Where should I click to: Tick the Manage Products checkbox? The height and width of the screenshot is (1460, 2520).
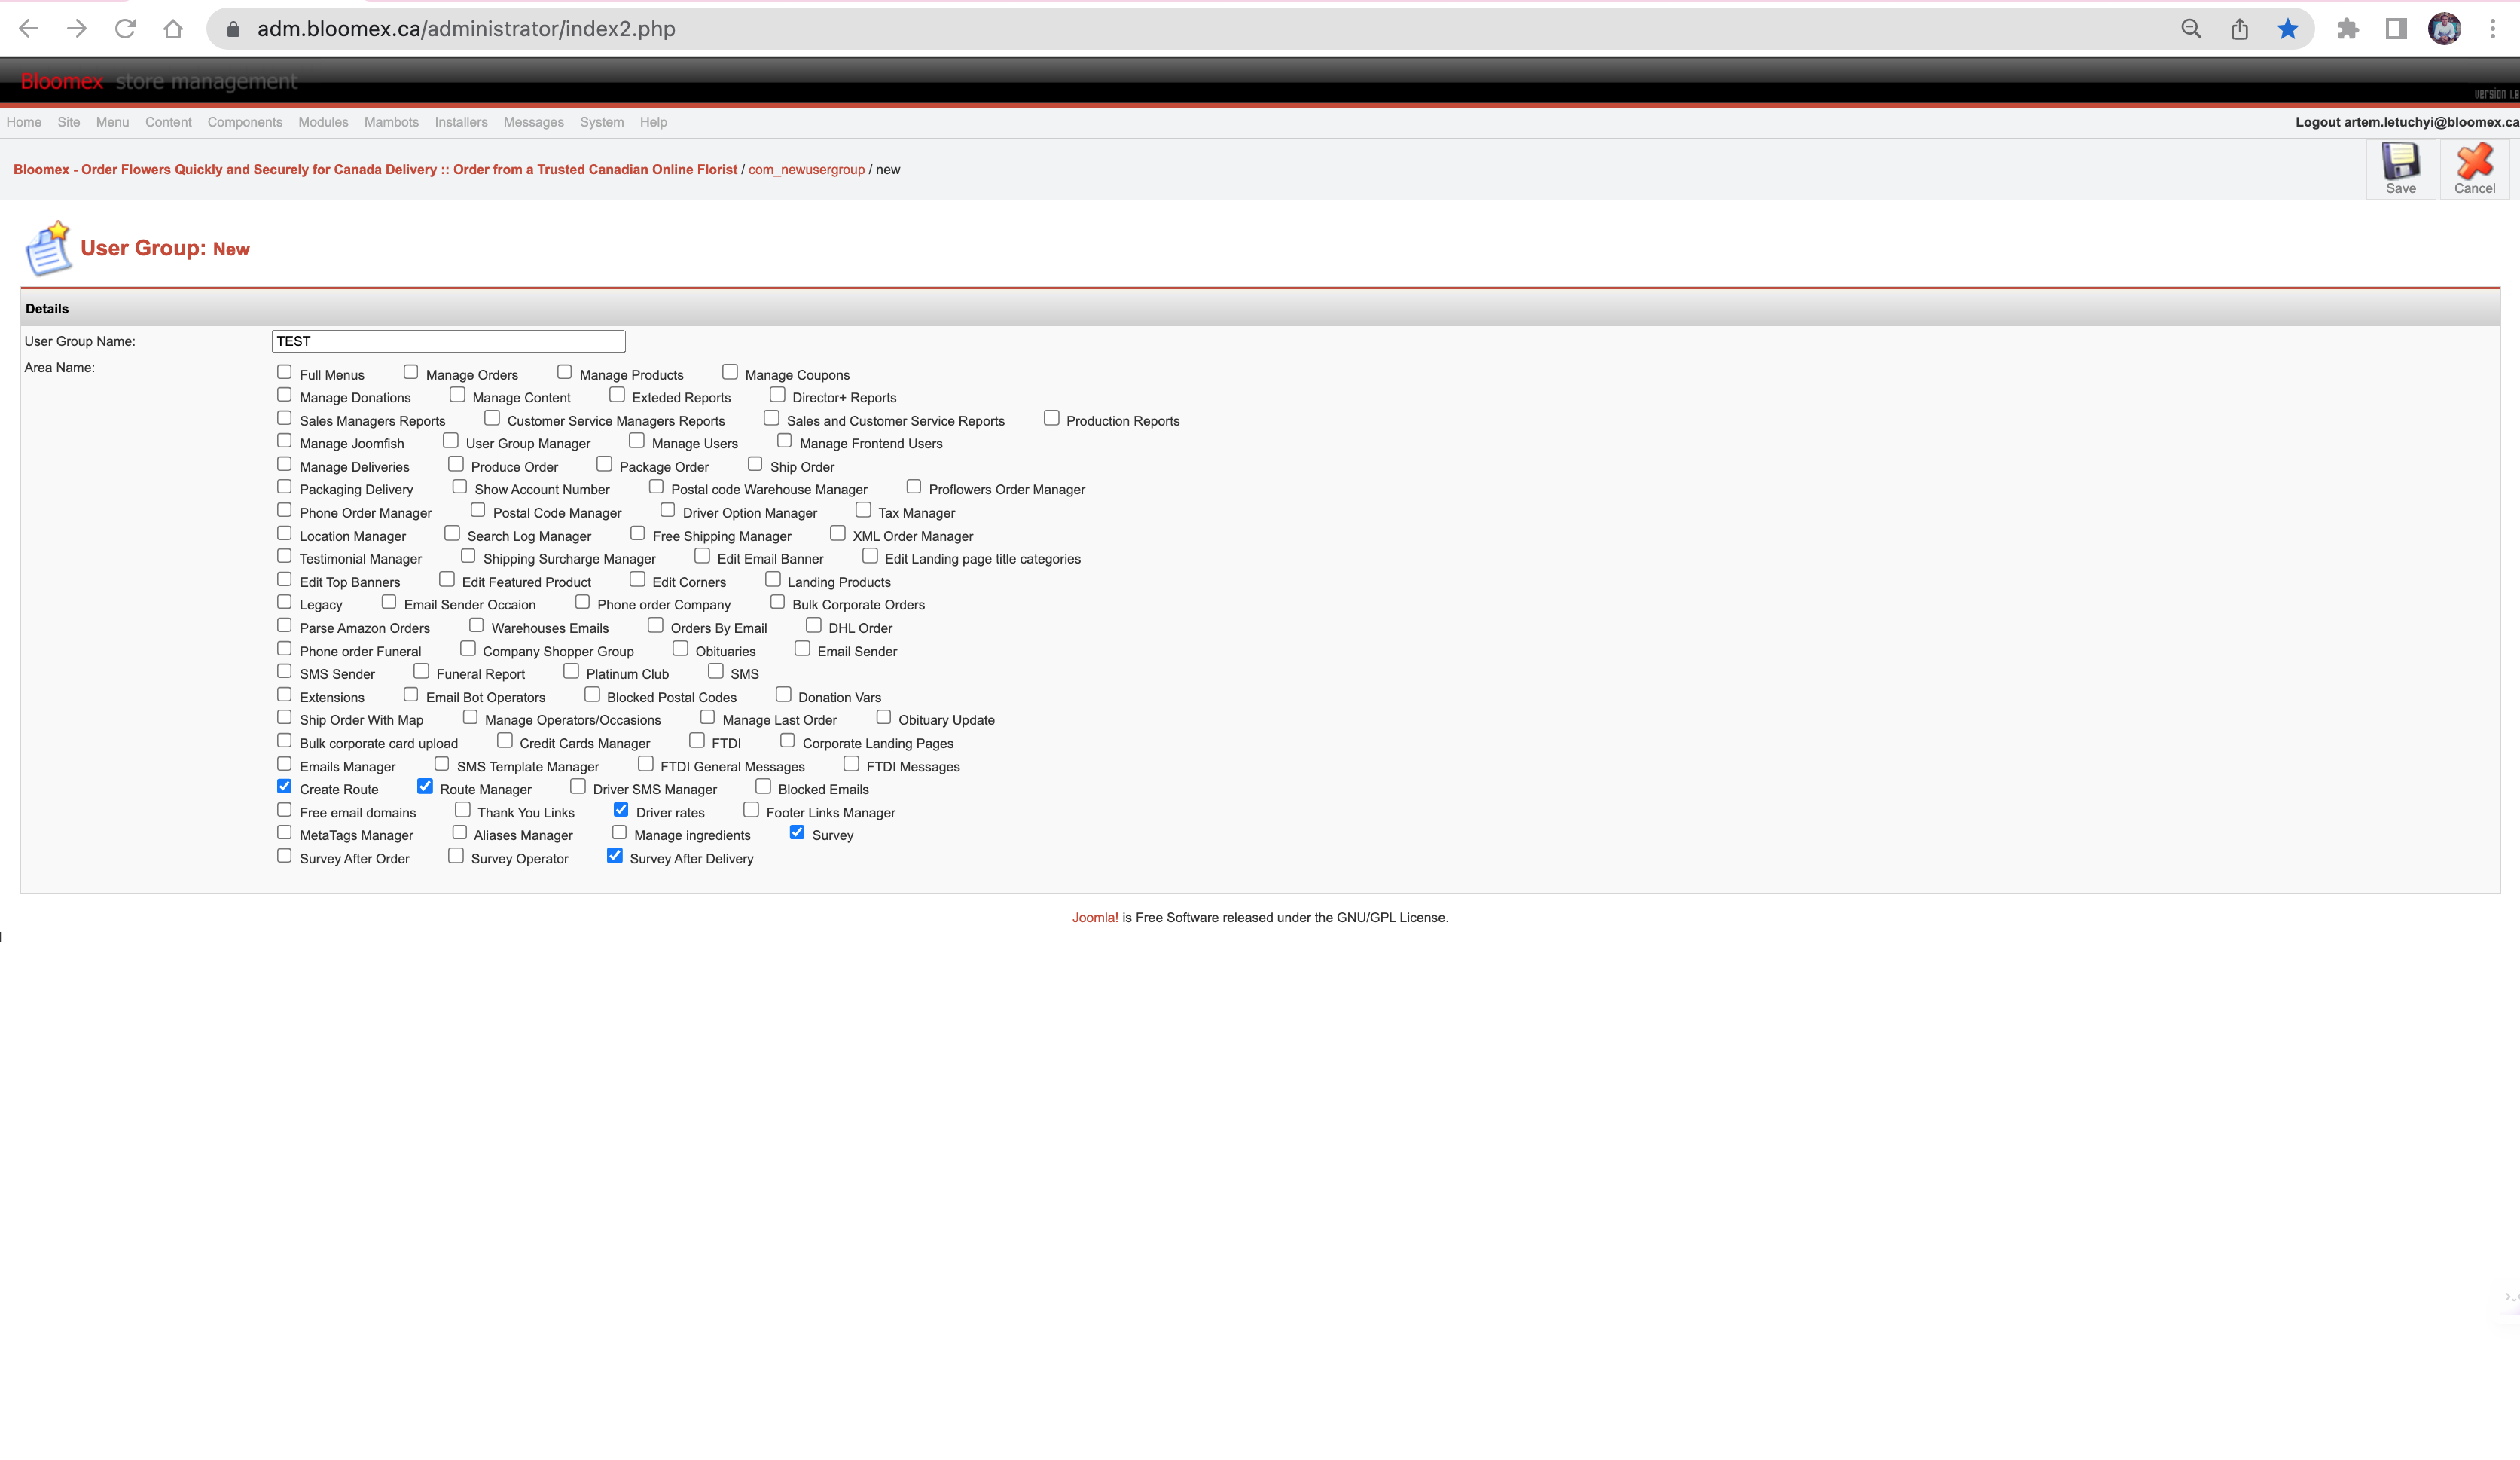pos(564,372)
